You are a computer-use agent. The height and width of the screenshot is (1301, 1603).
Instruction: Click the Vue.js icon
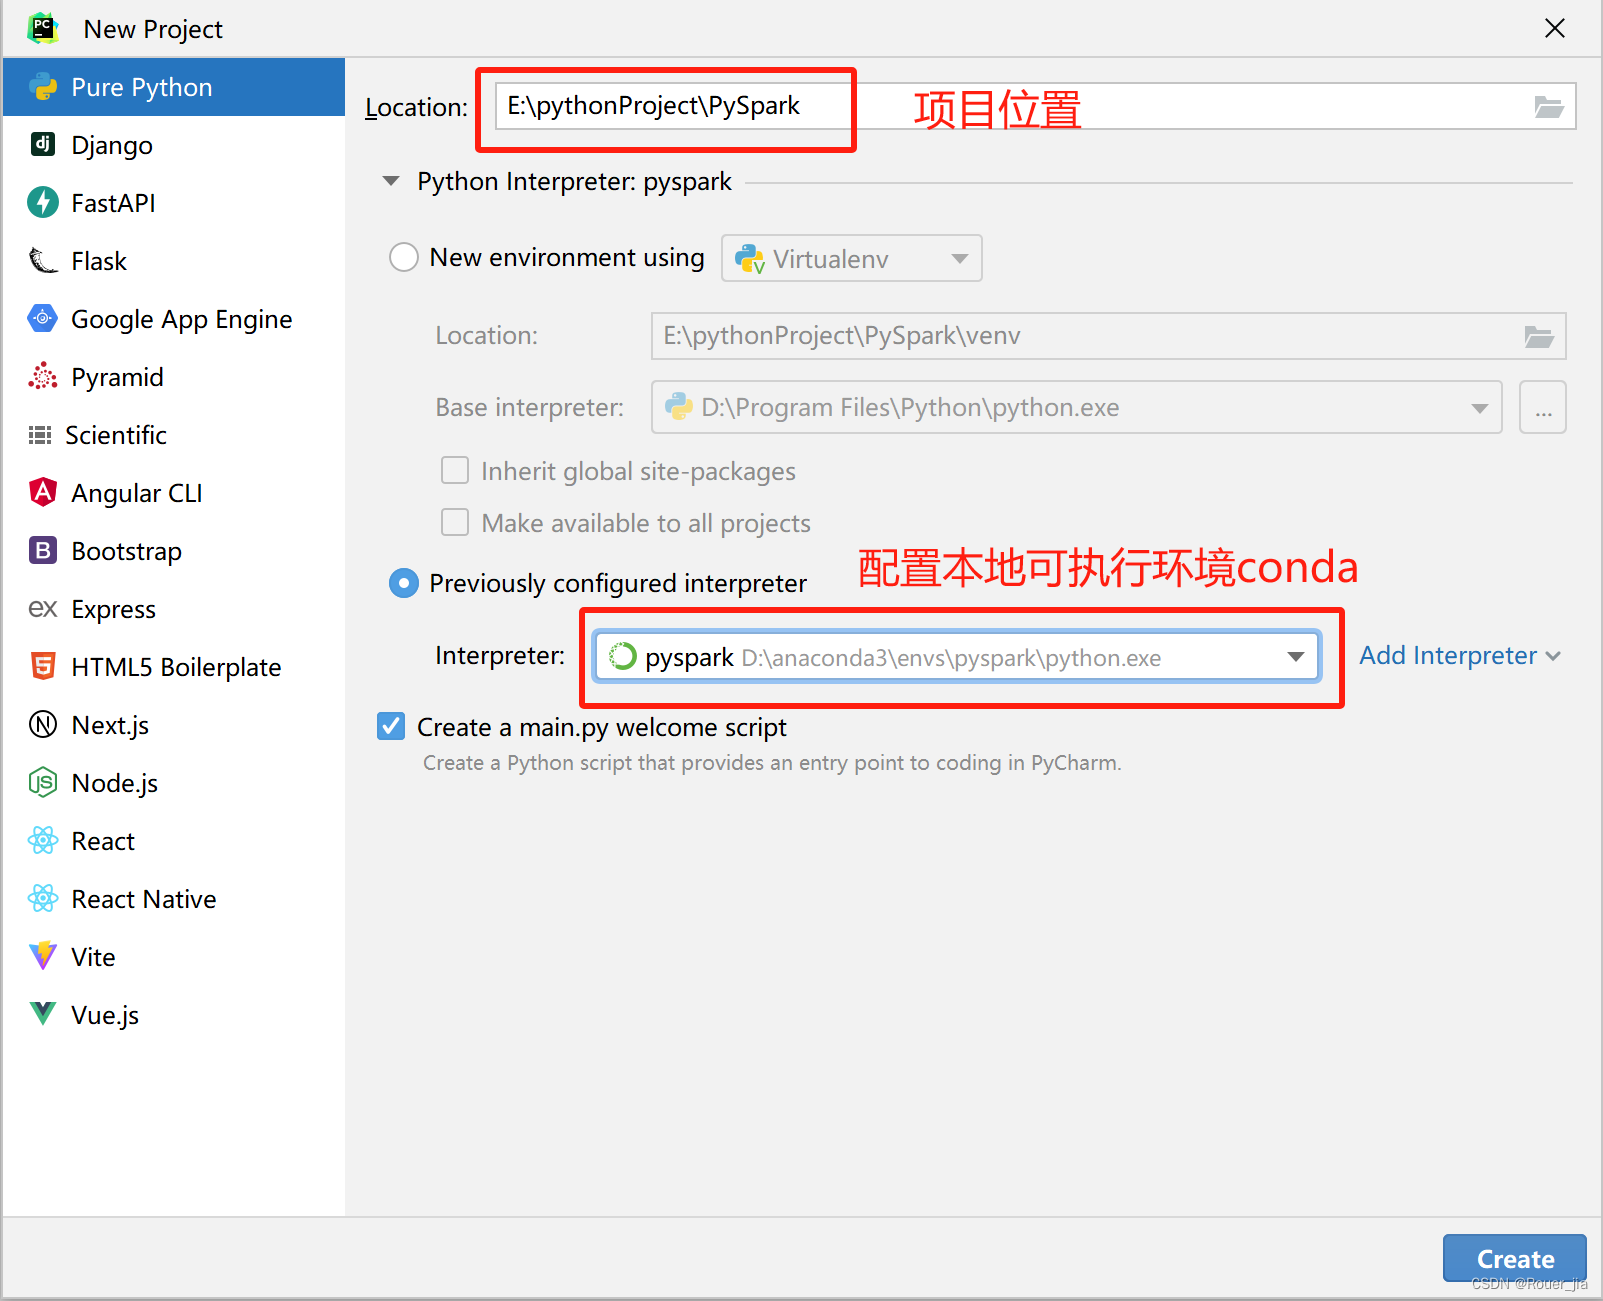coord(43,1014)
